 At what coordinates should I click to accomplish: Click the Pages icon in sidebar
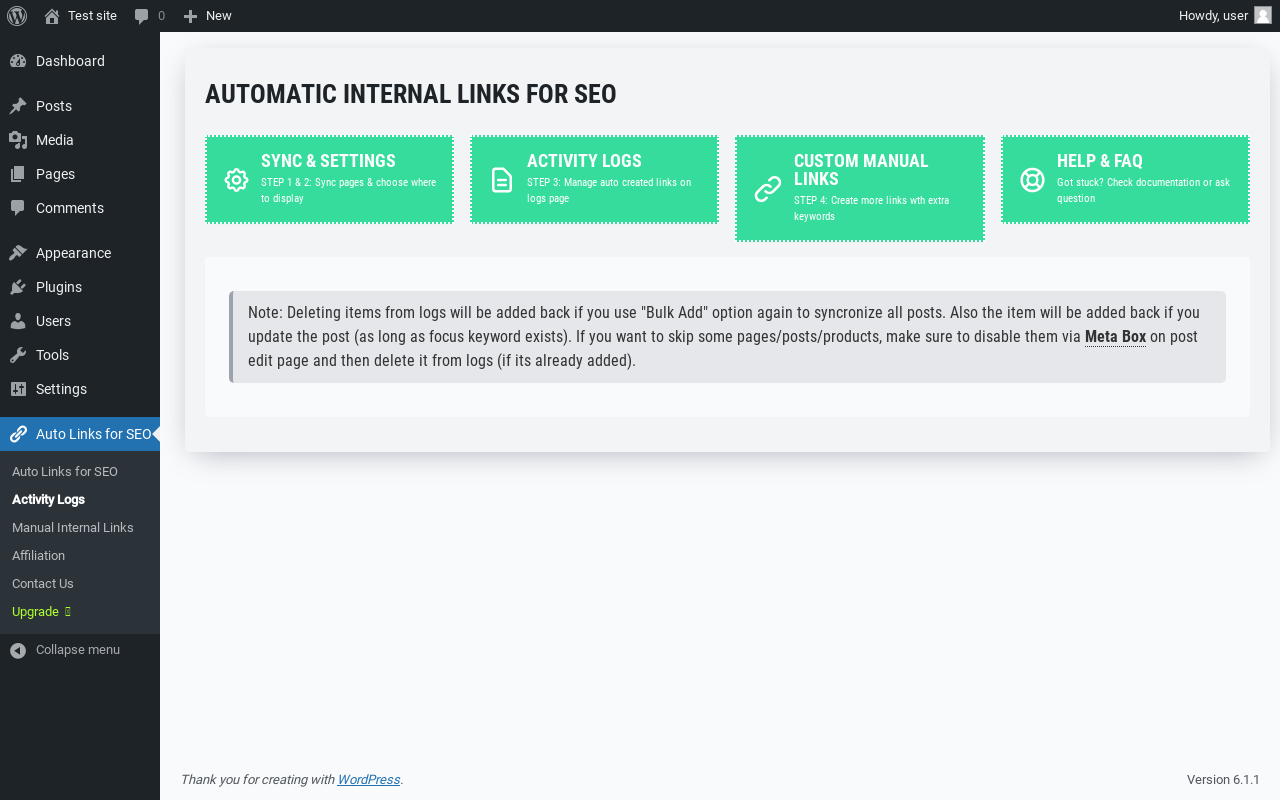[18, 174]
